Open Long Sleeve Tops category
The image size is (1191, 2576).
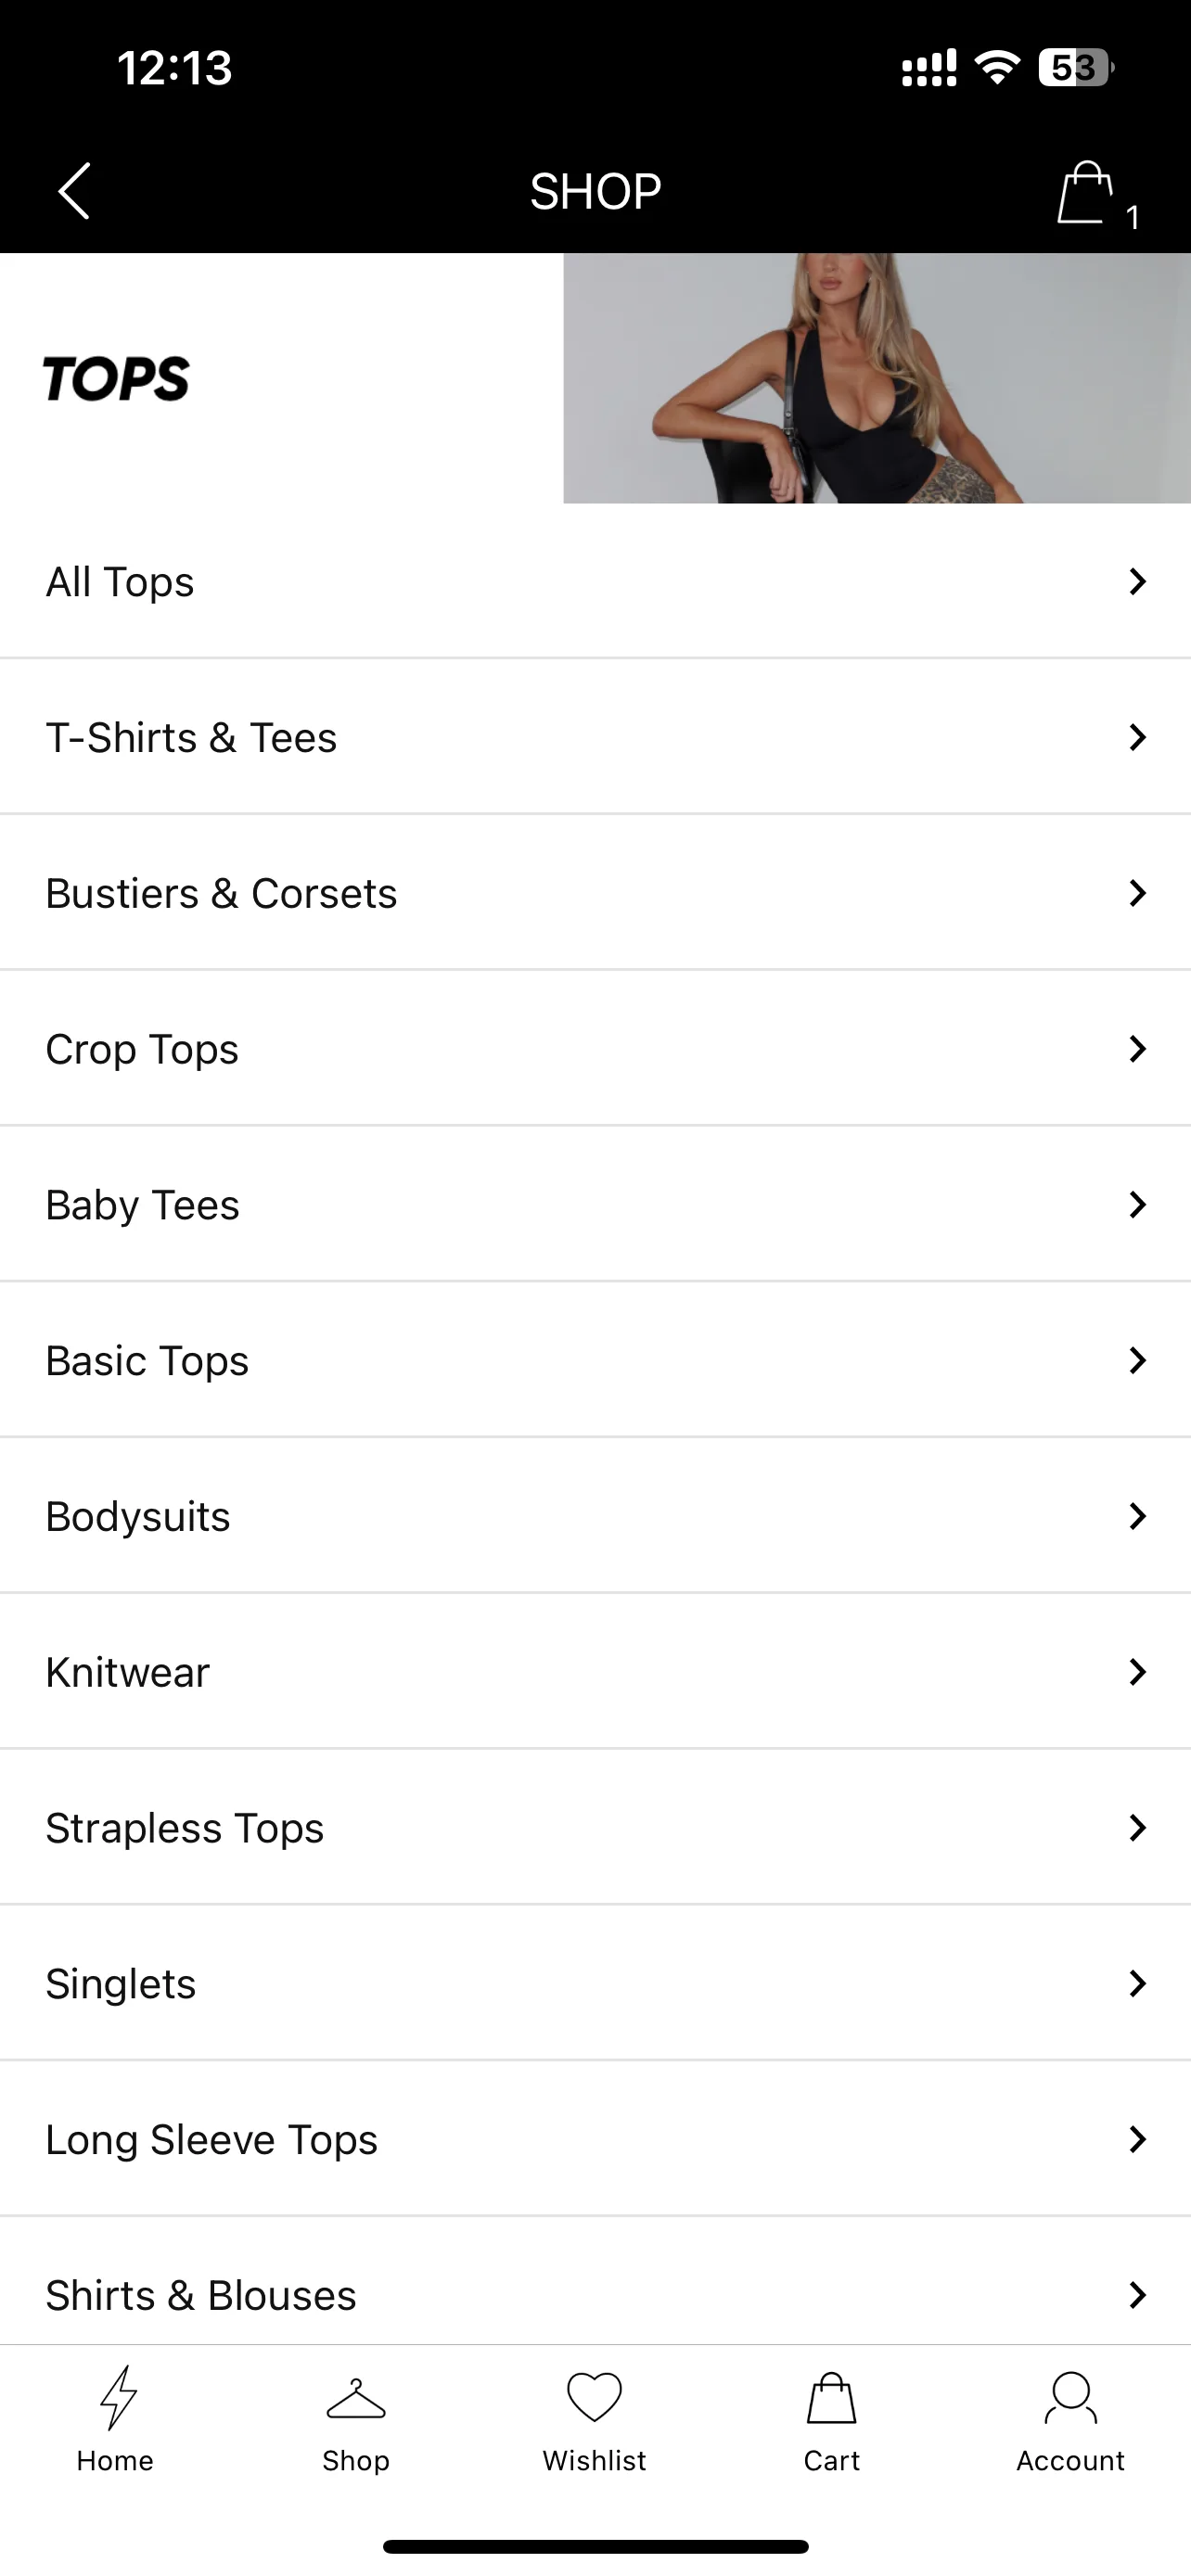click(595, 2140)
